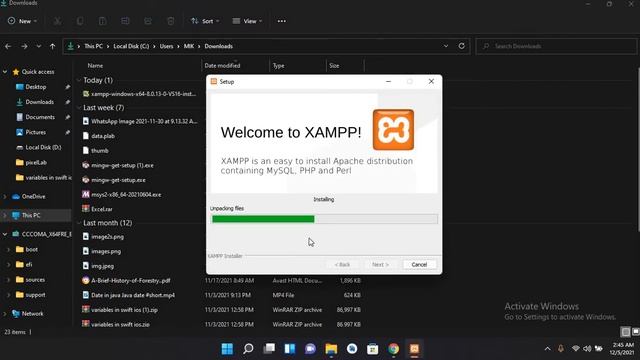Click the XAMPP installing progress bar

(x=324, y=219)
